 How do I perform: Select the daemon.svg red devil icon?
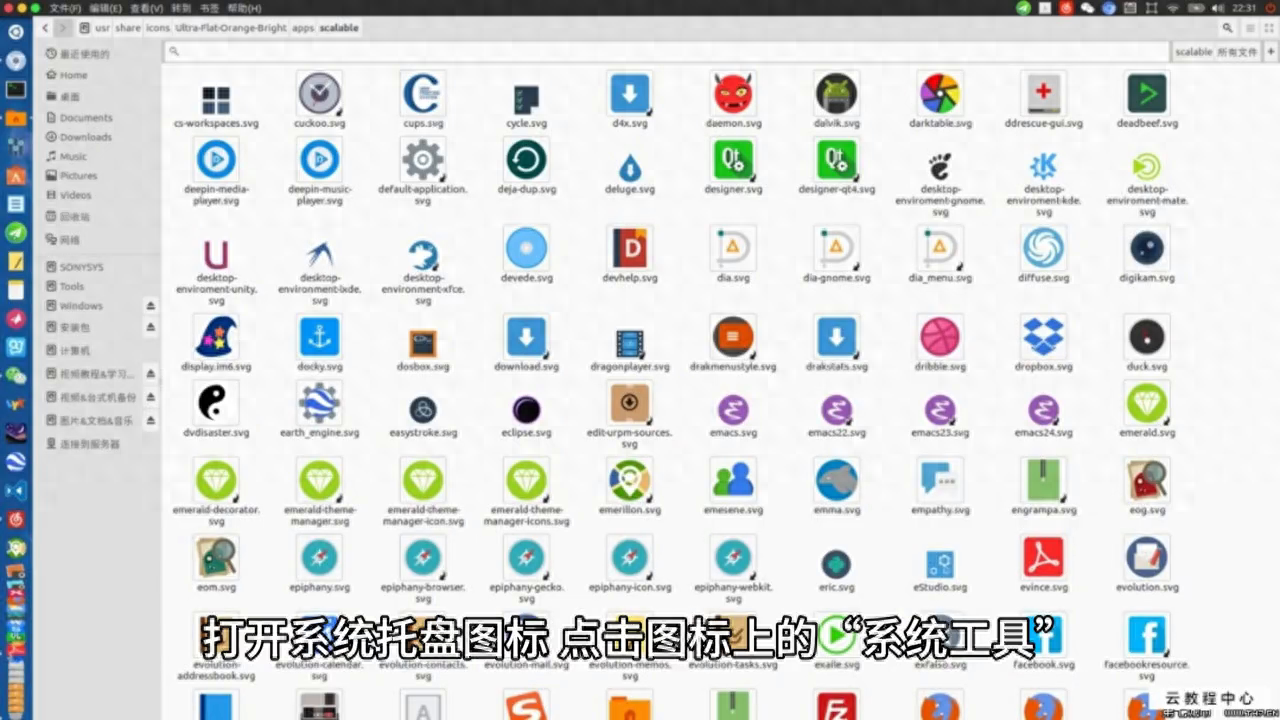tap(733, 94)
